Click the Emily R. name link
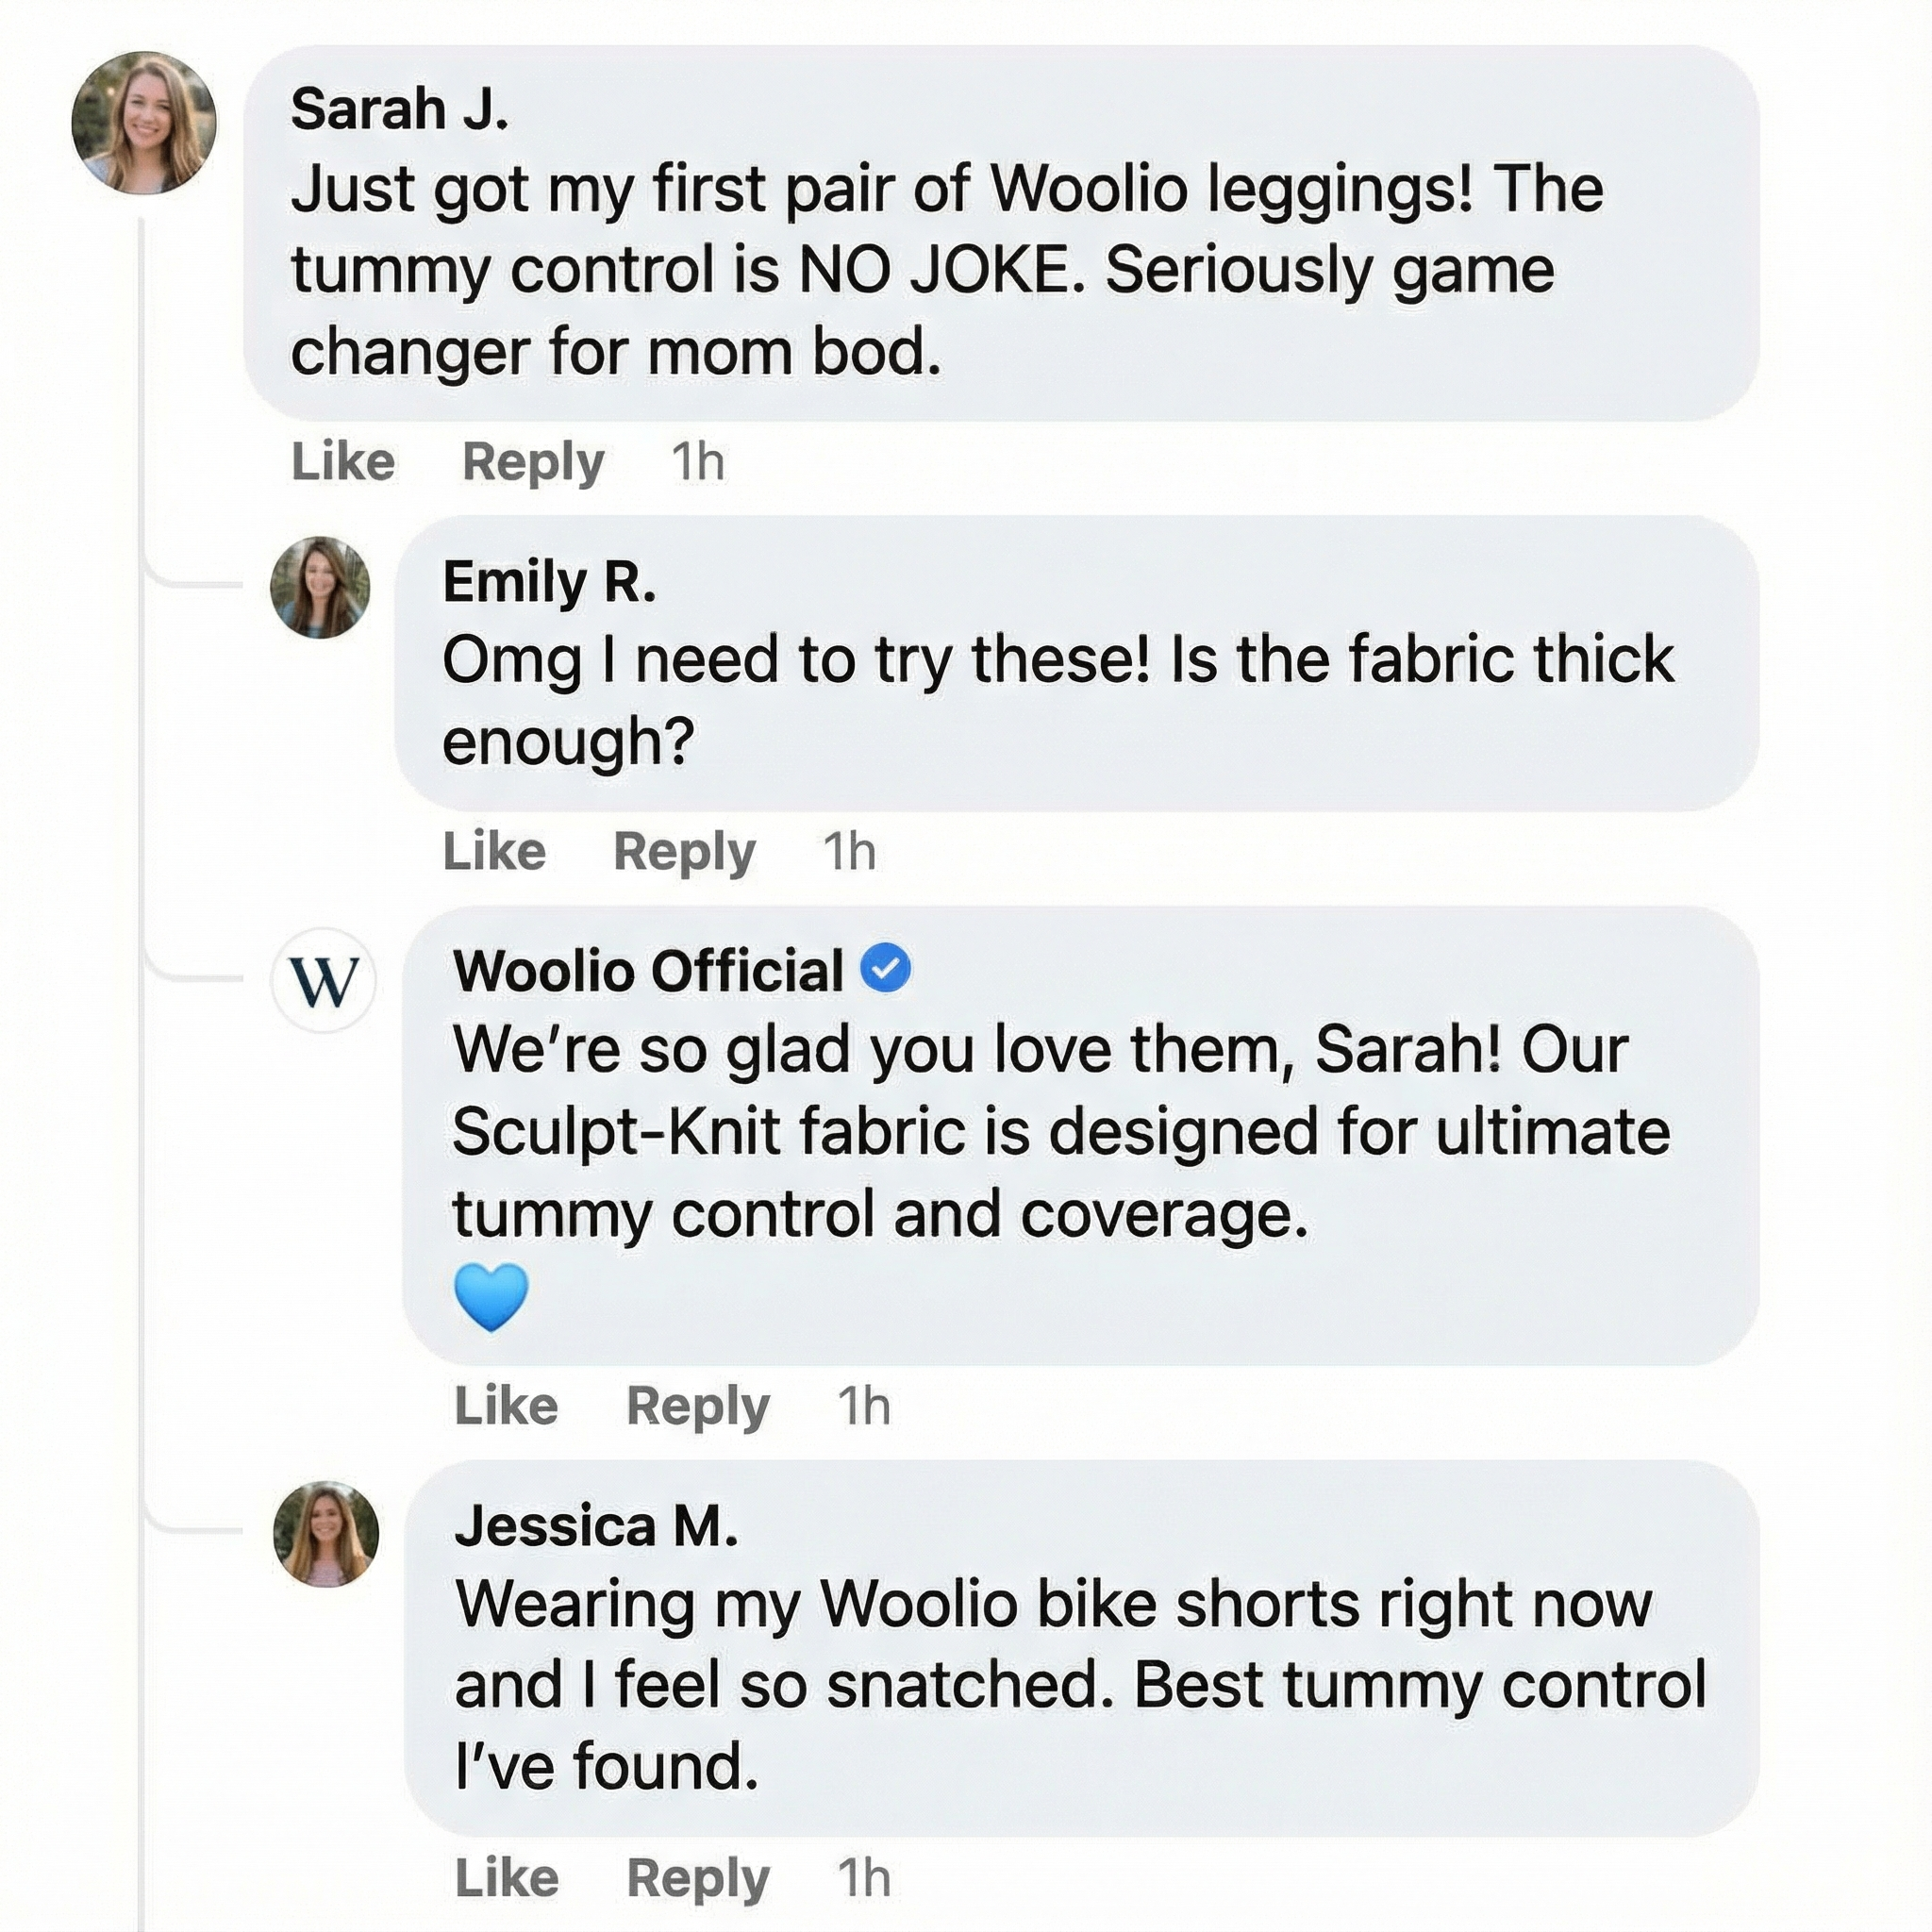 click(549, 582)
